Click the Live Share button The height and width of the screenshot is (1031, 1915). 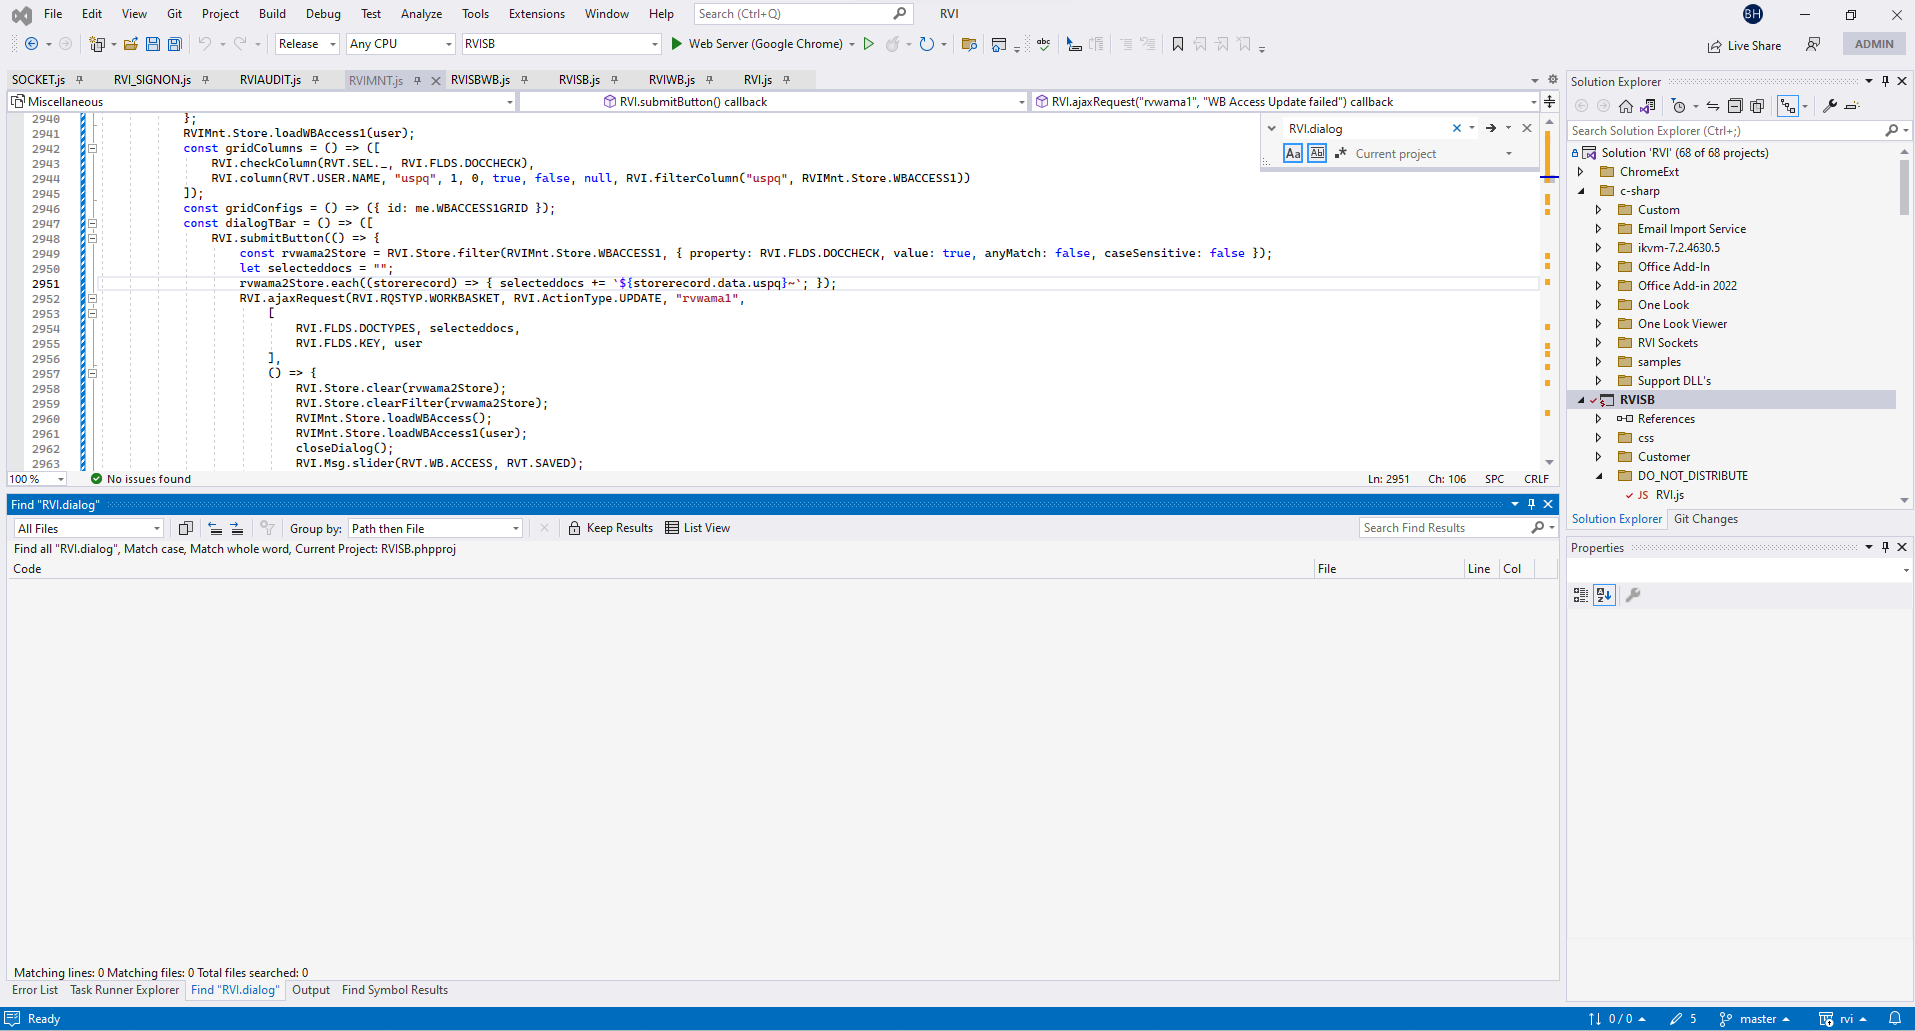(1744, 45)
